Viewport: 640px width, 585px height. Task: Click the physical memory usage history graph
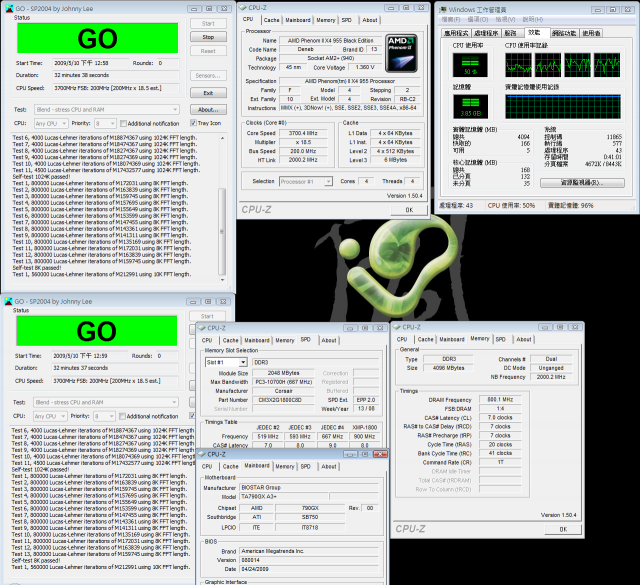click(563, 107)
